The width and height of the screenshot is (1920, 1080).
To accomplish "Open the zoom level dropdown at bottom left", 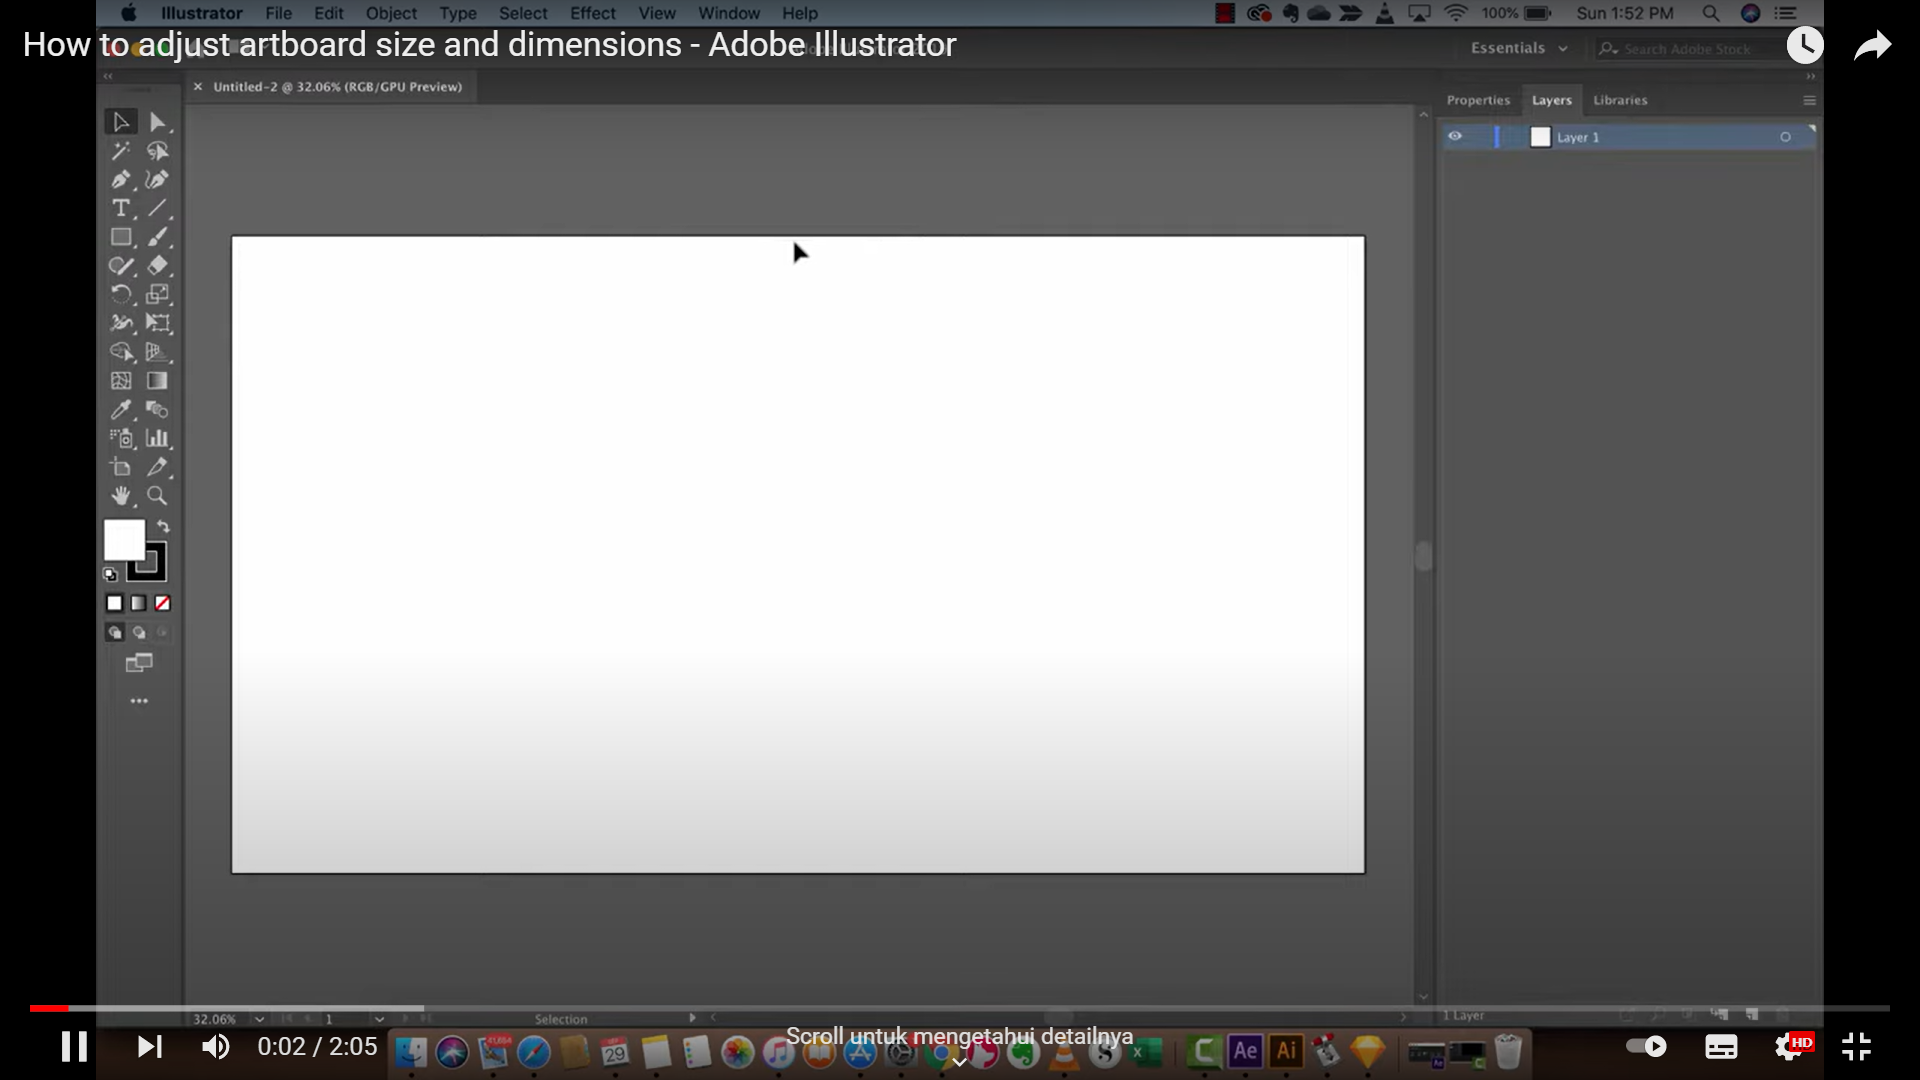I will [x=259, y=1018].
